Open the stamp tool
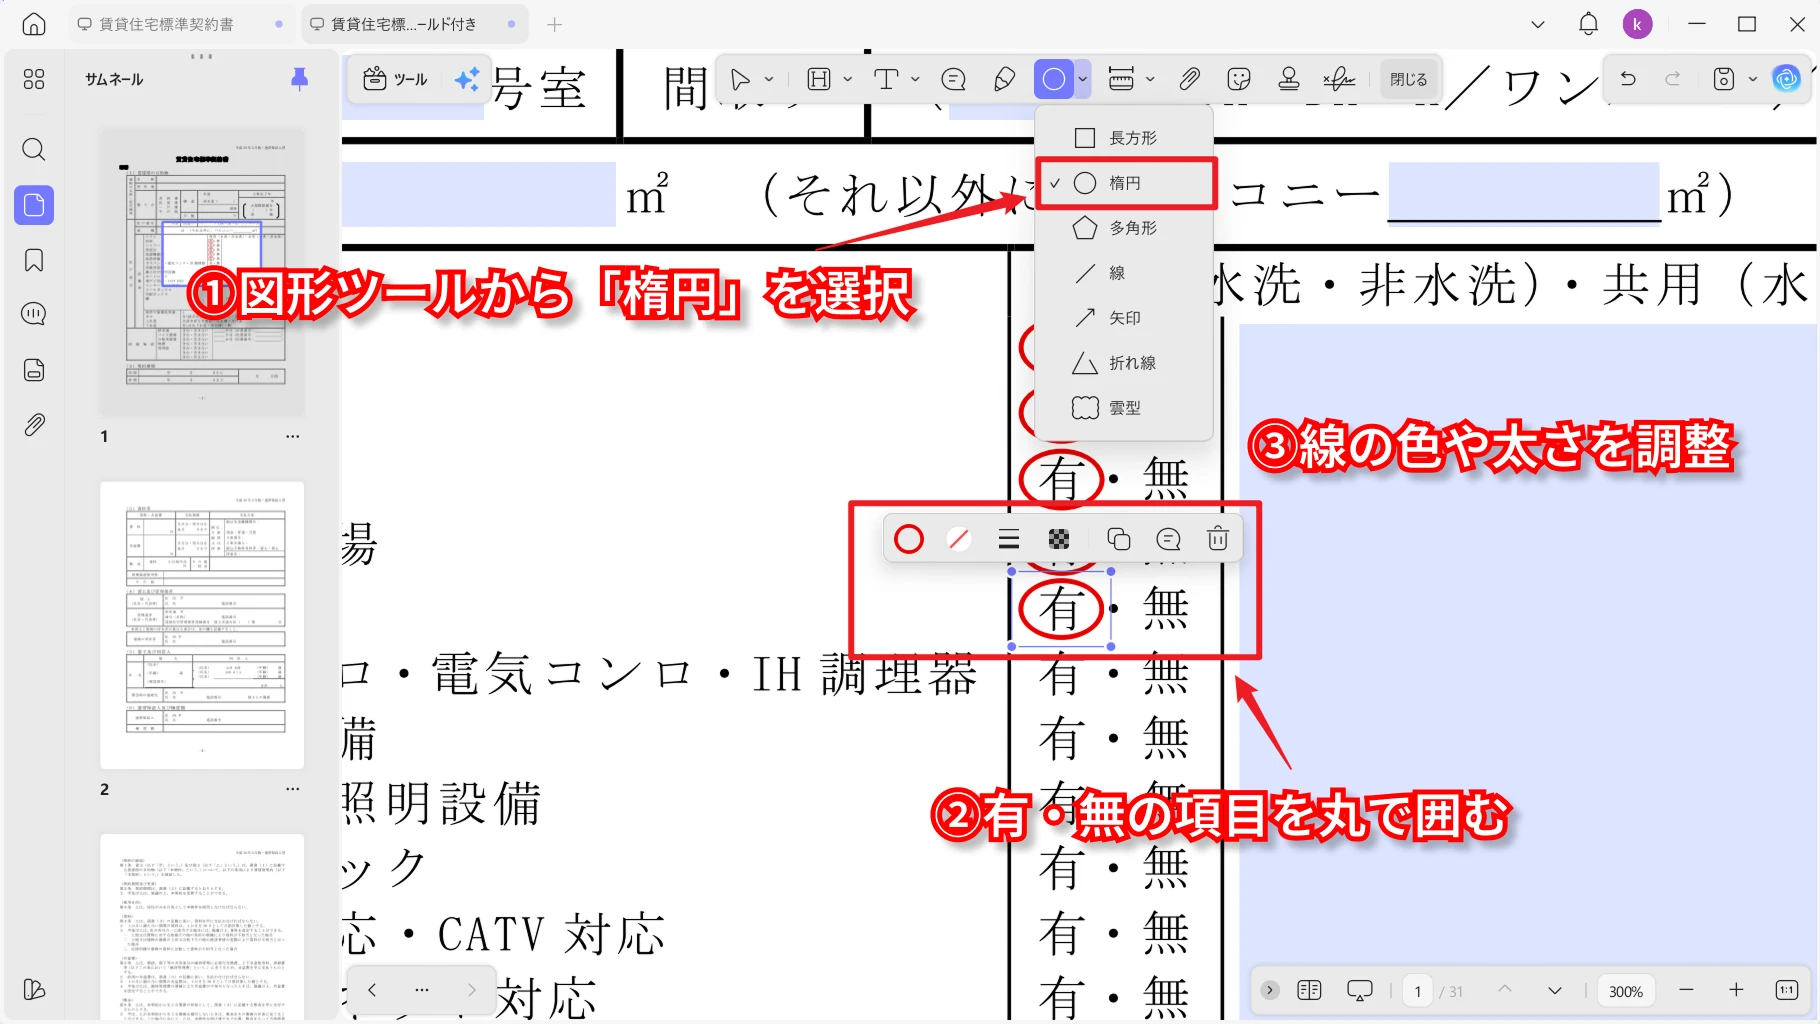Screen dimensions: 1820x1024 [1289, 79]
